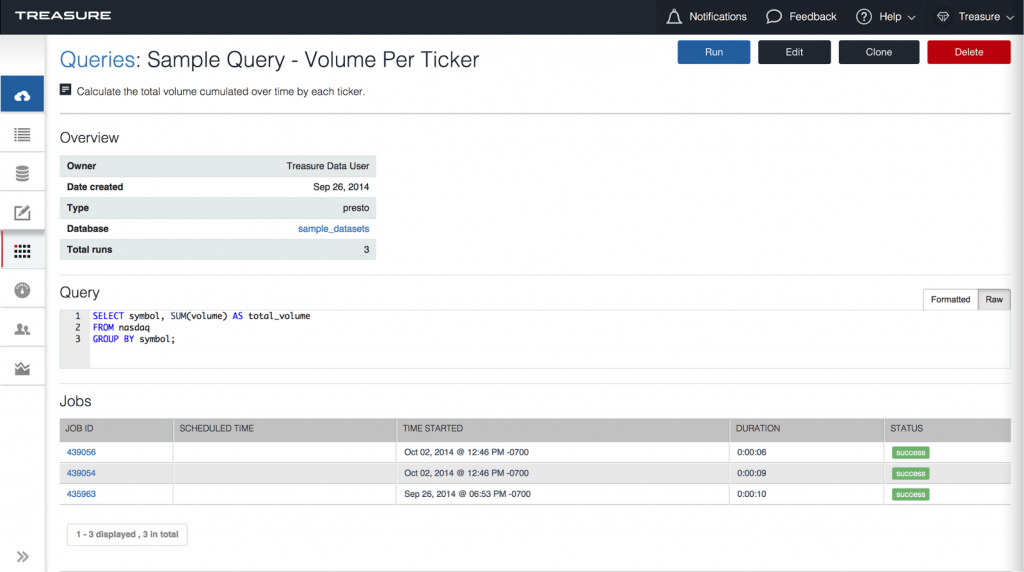Open job 439056

tap(81, 452)
